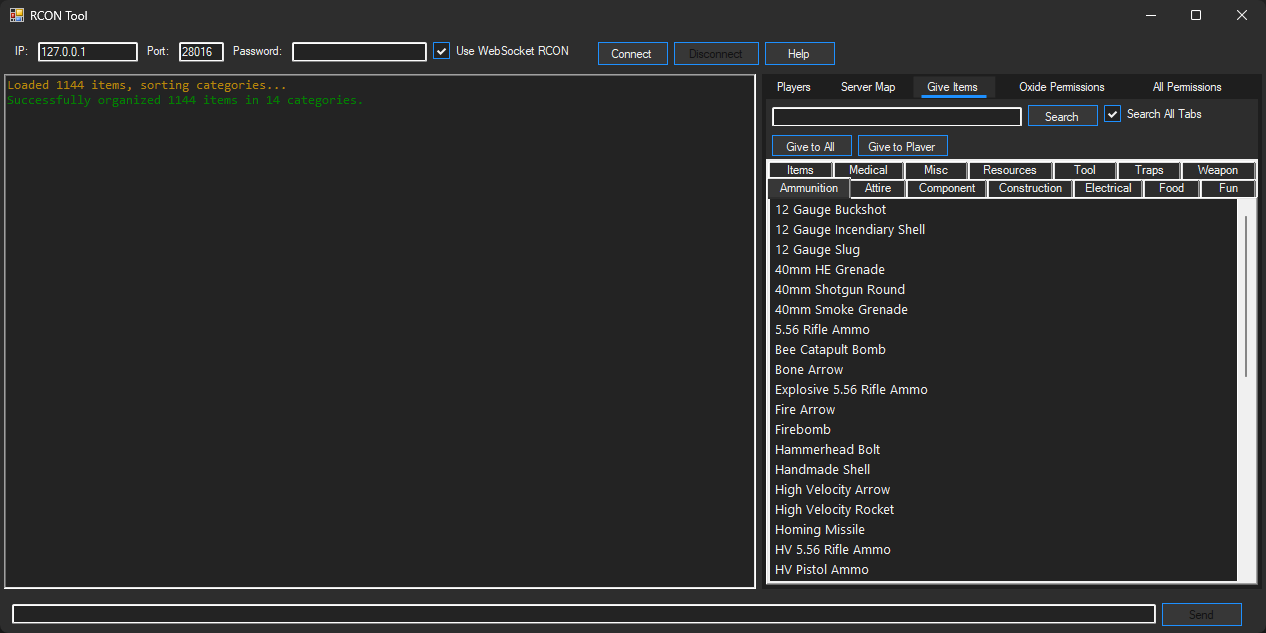
Task: Start an item Search
Action: click(1062, 115)
